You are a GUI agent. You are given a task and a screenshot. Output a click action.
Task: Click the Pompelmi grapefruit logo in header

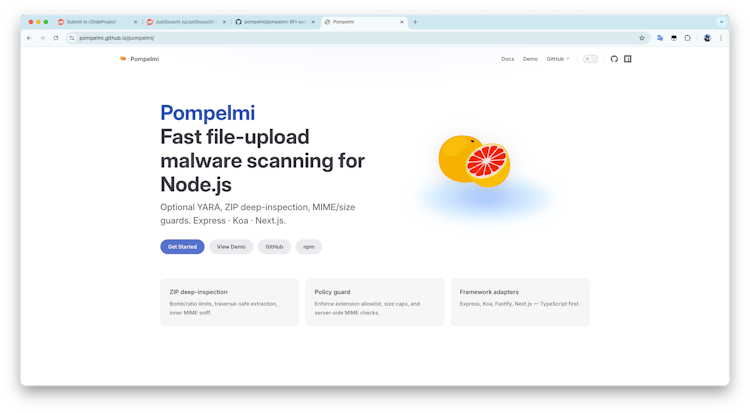(x=123, y=59)
